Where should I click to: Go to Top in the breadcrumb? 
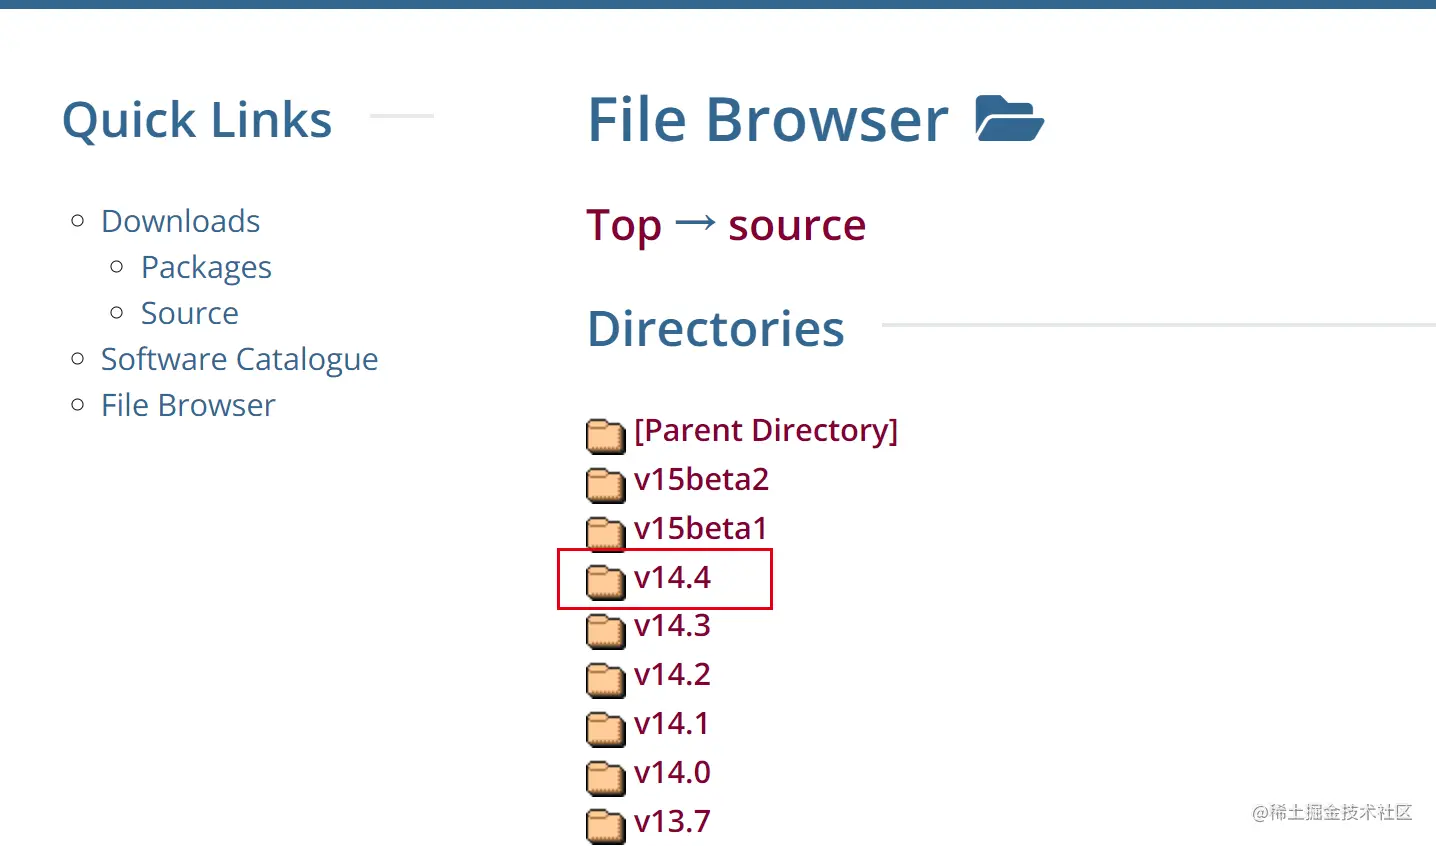click(624, 226)
